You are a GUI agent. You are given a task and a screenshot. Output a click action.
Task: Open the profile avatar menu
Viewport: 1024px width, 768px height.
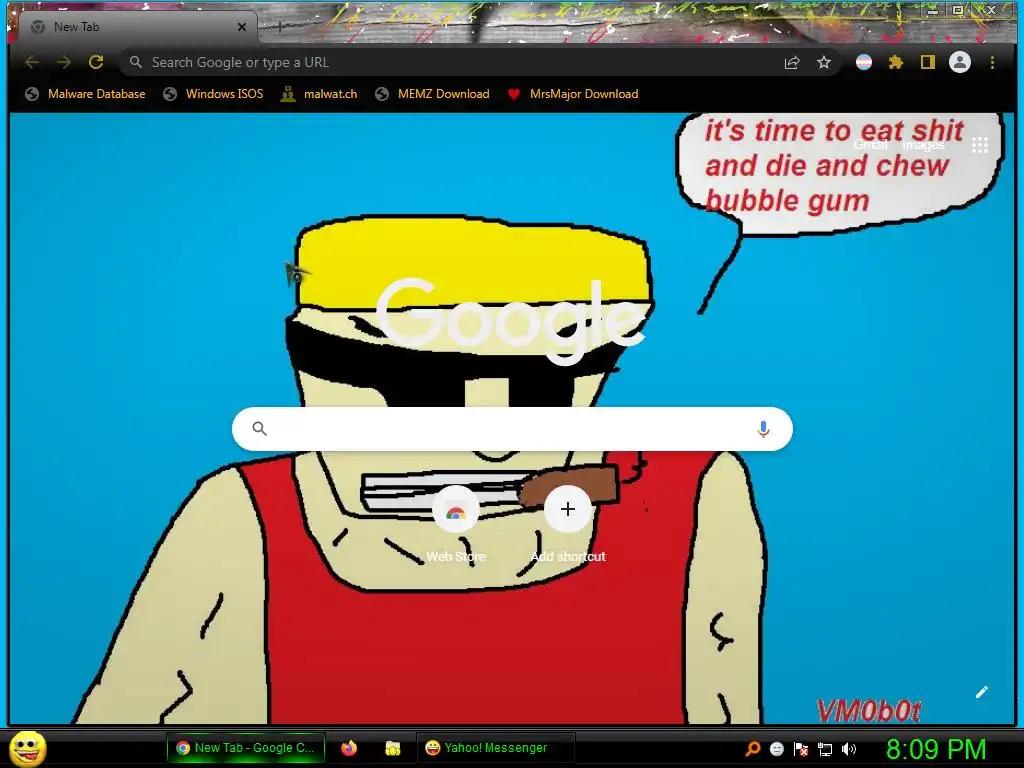click(959, 62)
